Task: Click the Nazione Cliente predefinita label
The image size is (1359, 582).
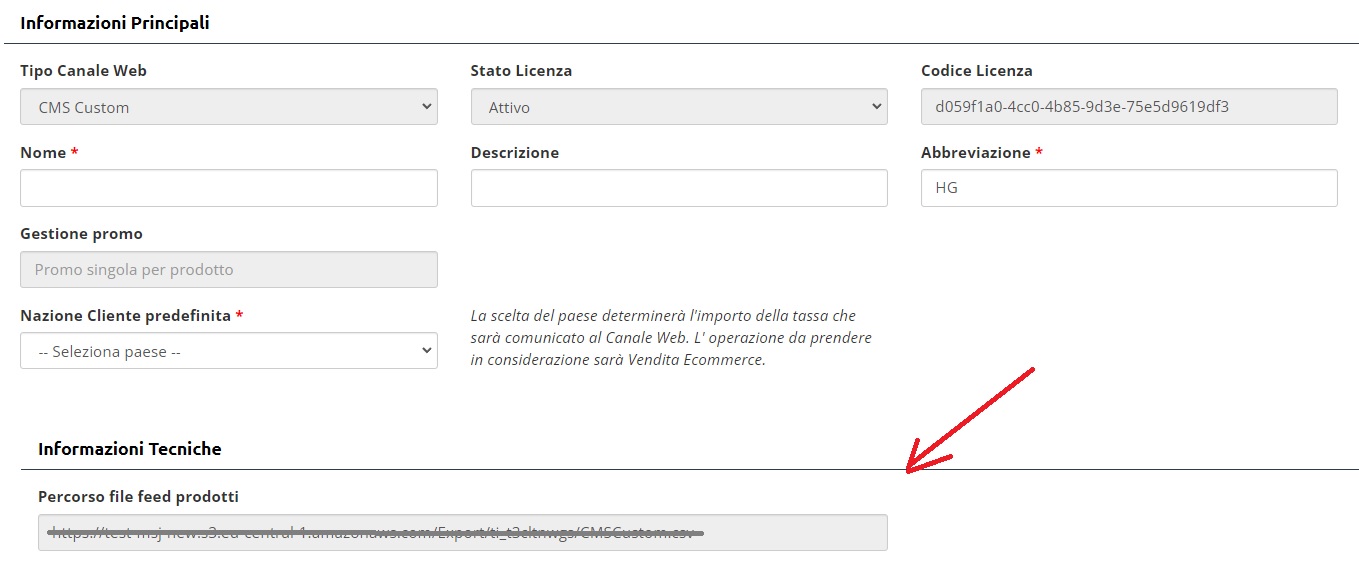Action: point(125,315)
